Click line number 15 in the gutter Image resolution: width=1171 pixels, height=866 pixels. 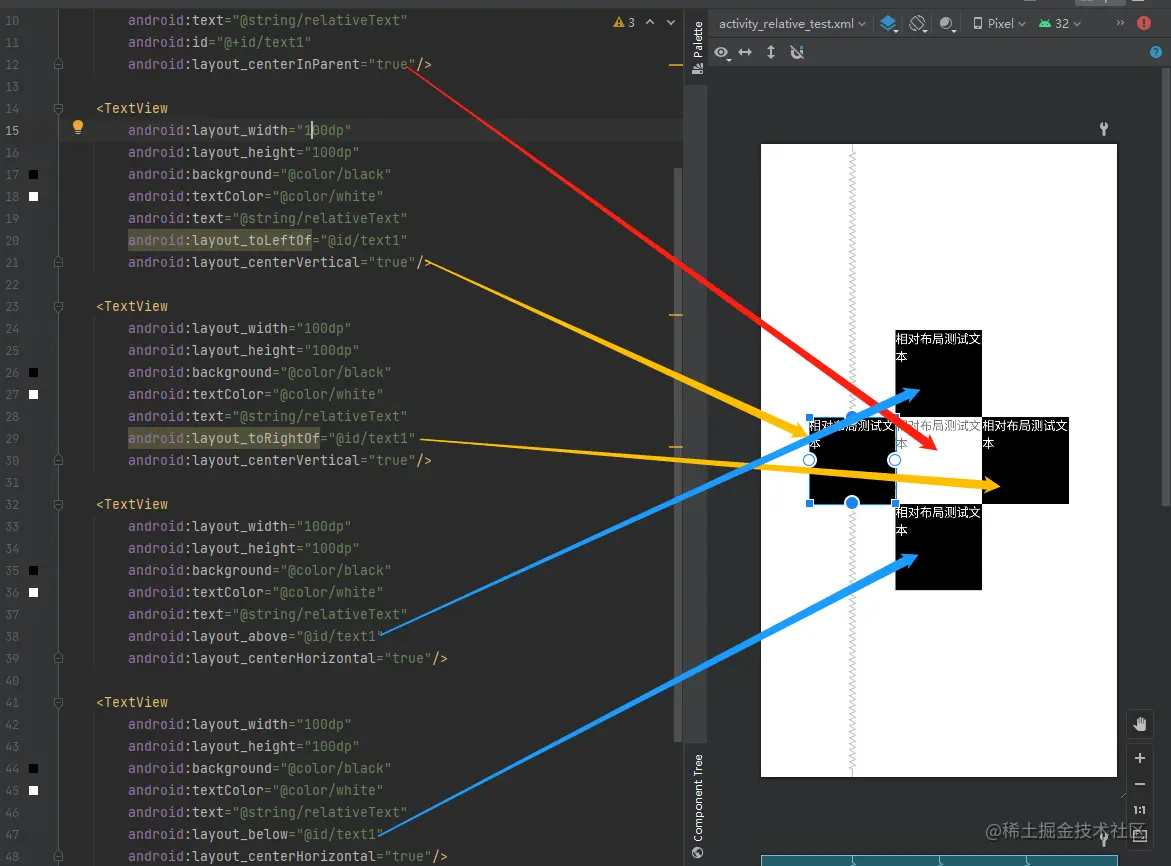[x=13, y=130]
